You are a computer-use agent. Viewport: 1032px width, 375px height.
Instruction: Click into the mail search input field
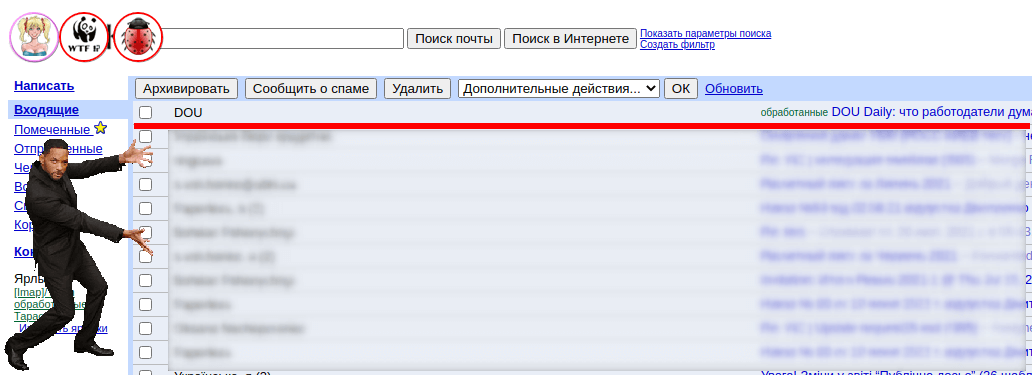click(283, 38)
